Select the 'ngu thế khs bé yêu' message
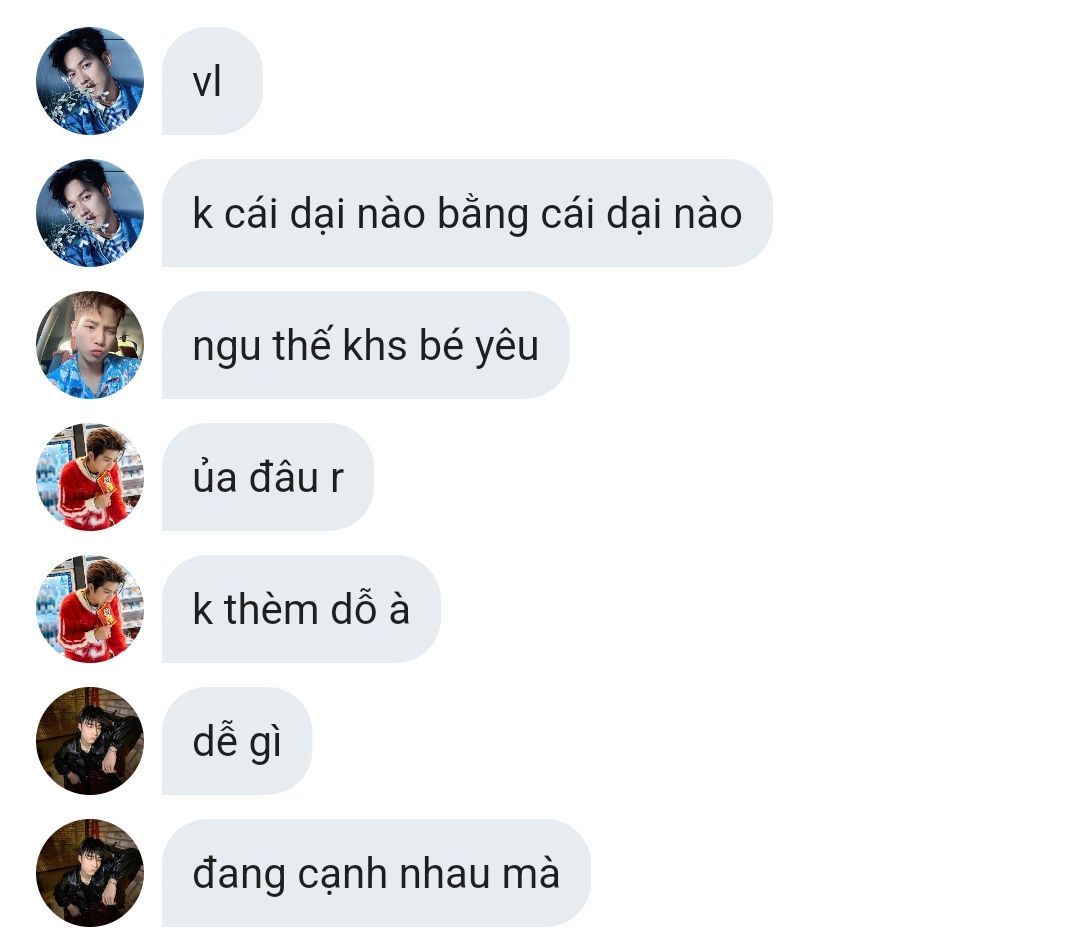 366,344
